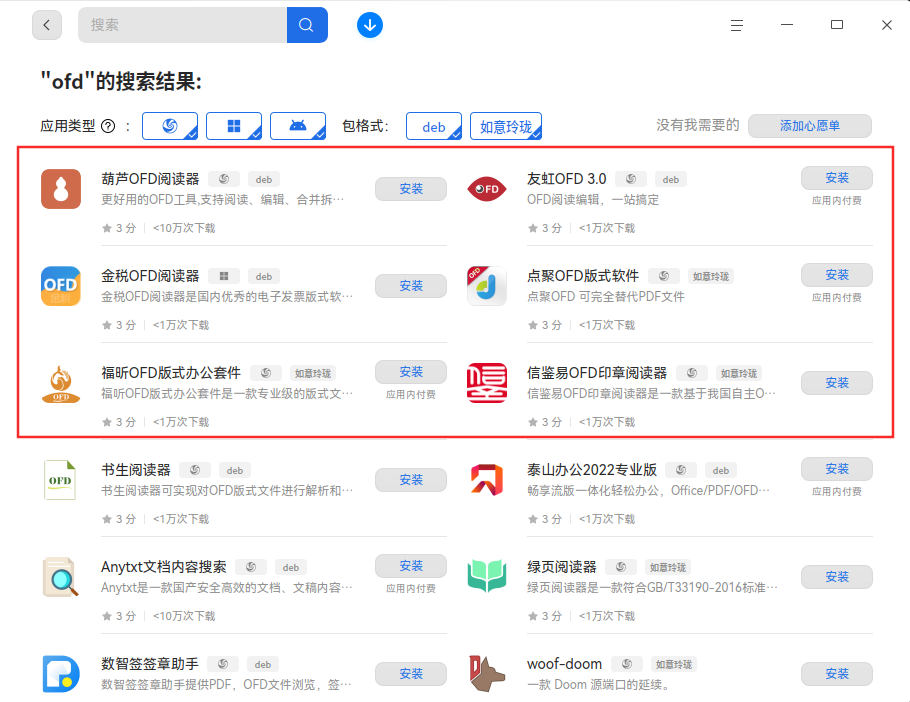Install Anytxt文档内容搜索
The height and width of the screenshot is (702, 910).
(411, 566)
